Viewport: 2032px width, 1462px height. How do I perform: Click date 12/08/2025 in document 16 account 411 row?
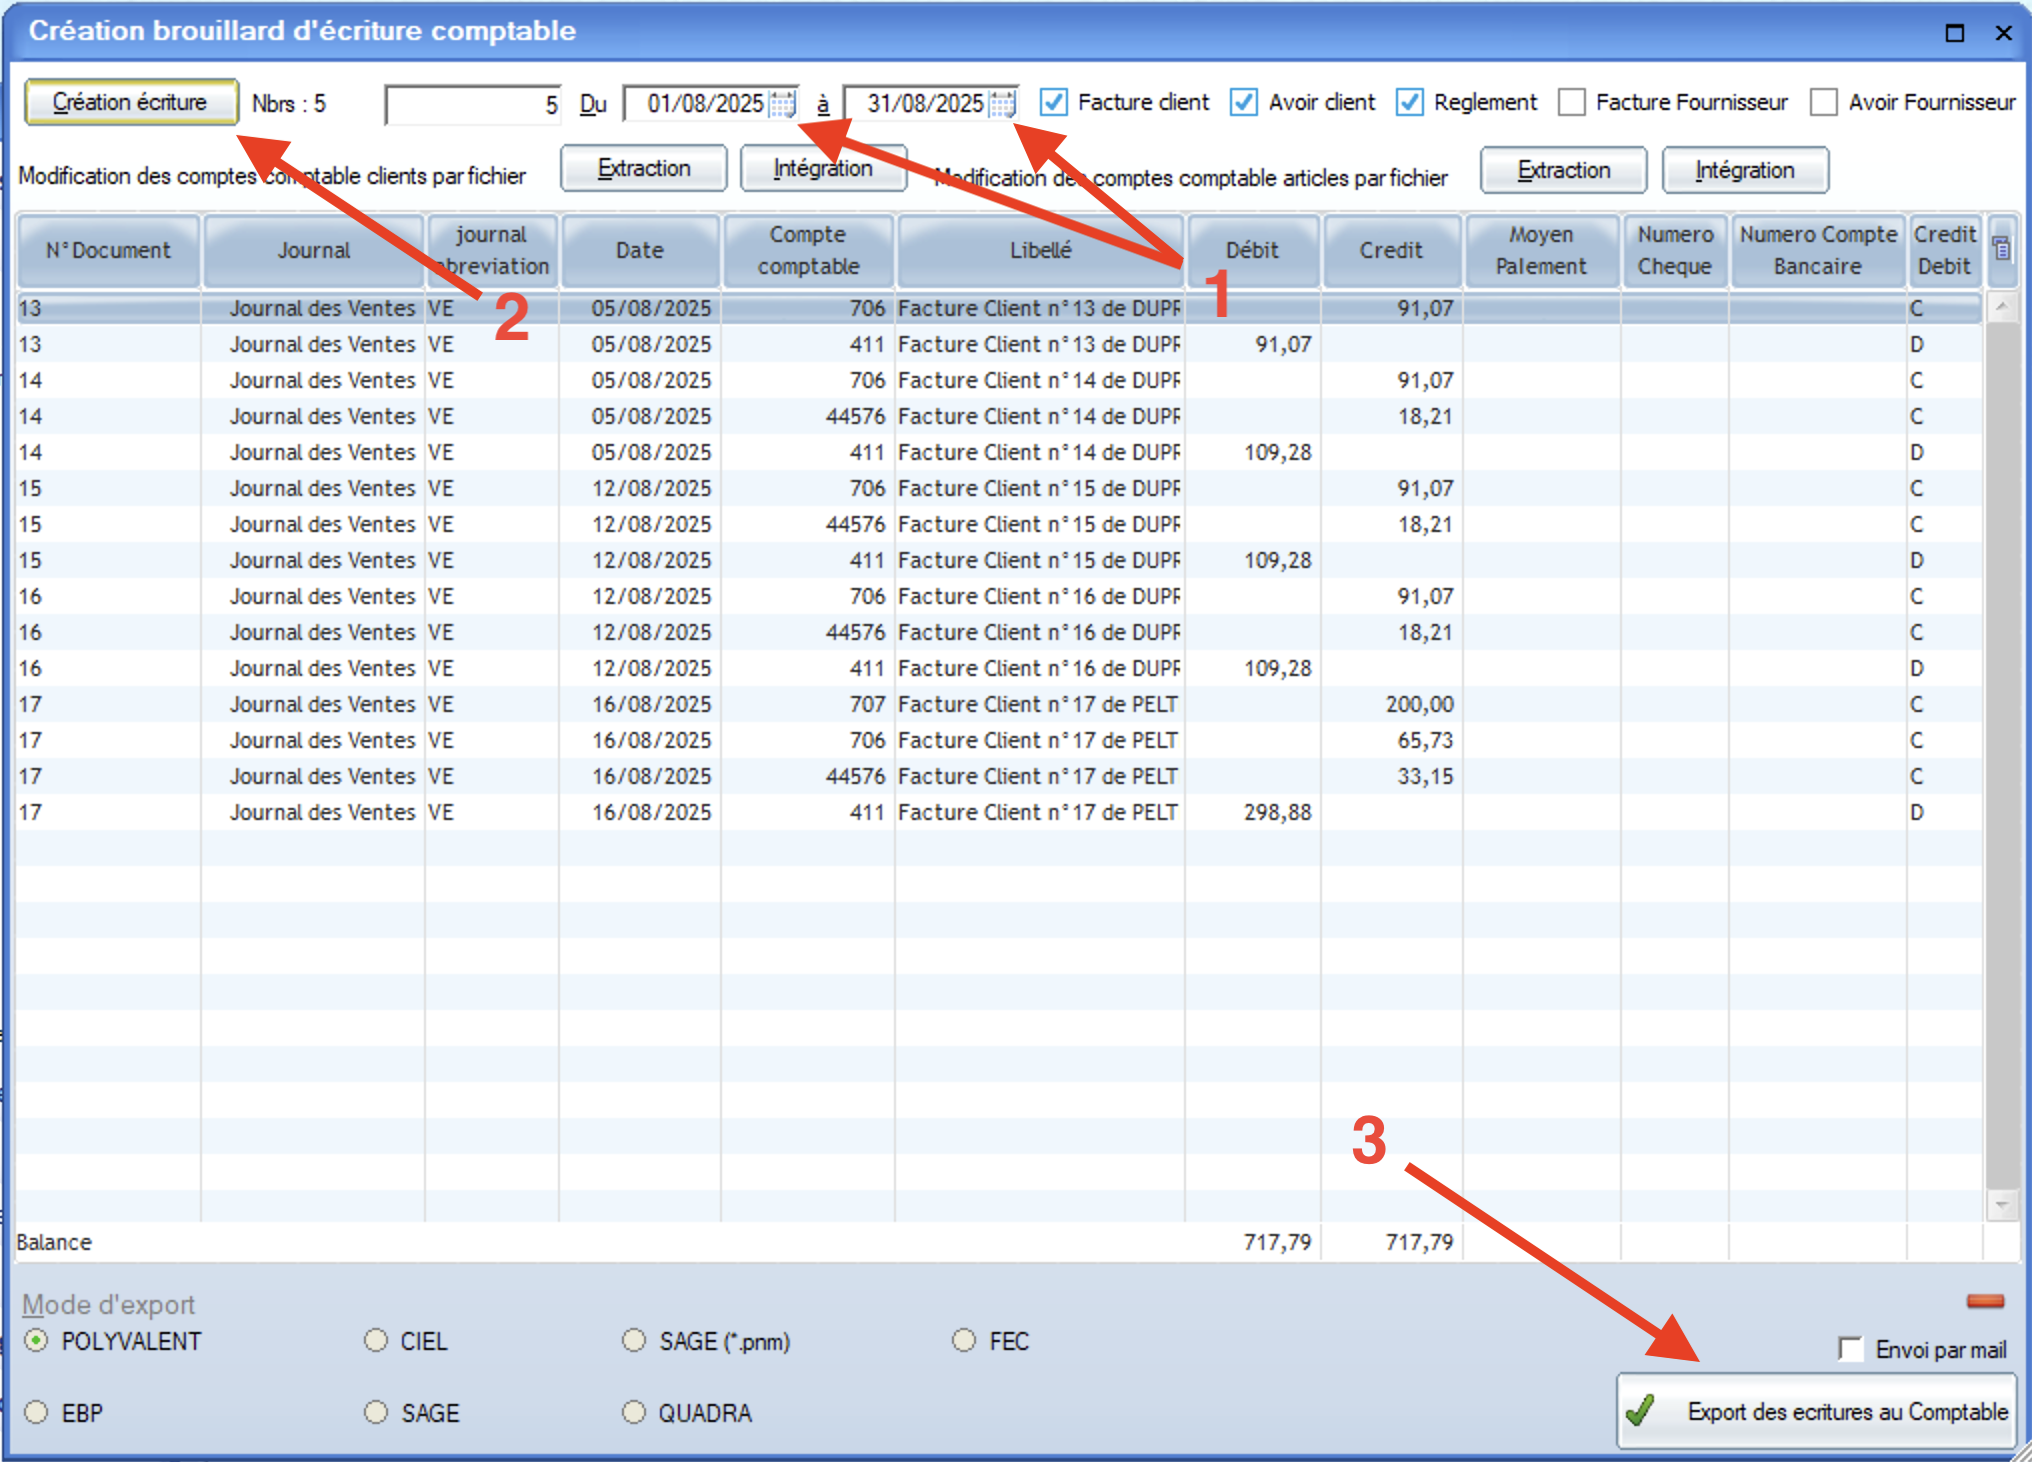click(x=651, y=668)
